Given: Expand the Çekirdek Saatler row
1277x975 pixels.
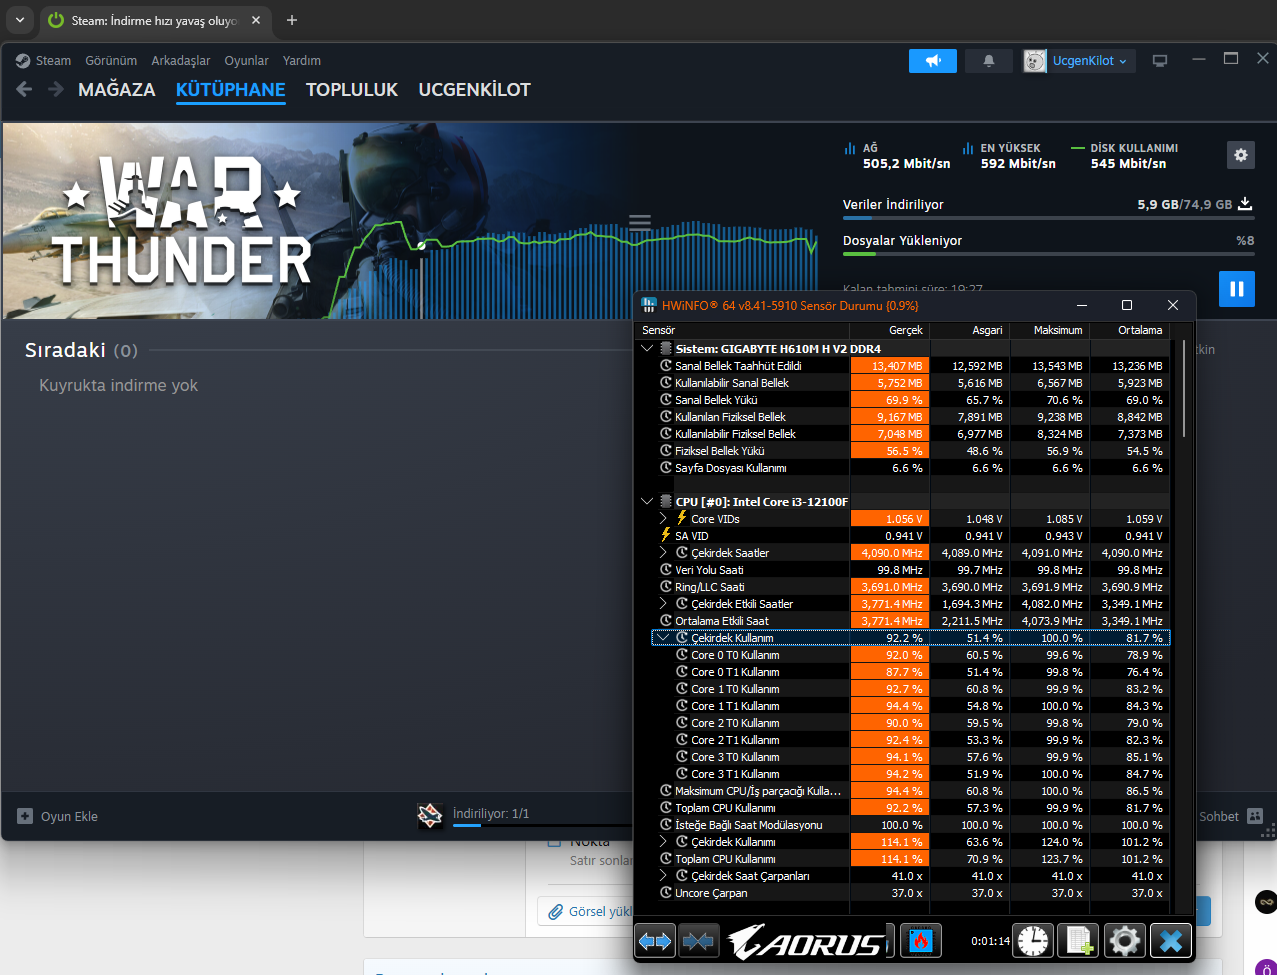Looking at the screenshot, I should click(x=663, y=553).
